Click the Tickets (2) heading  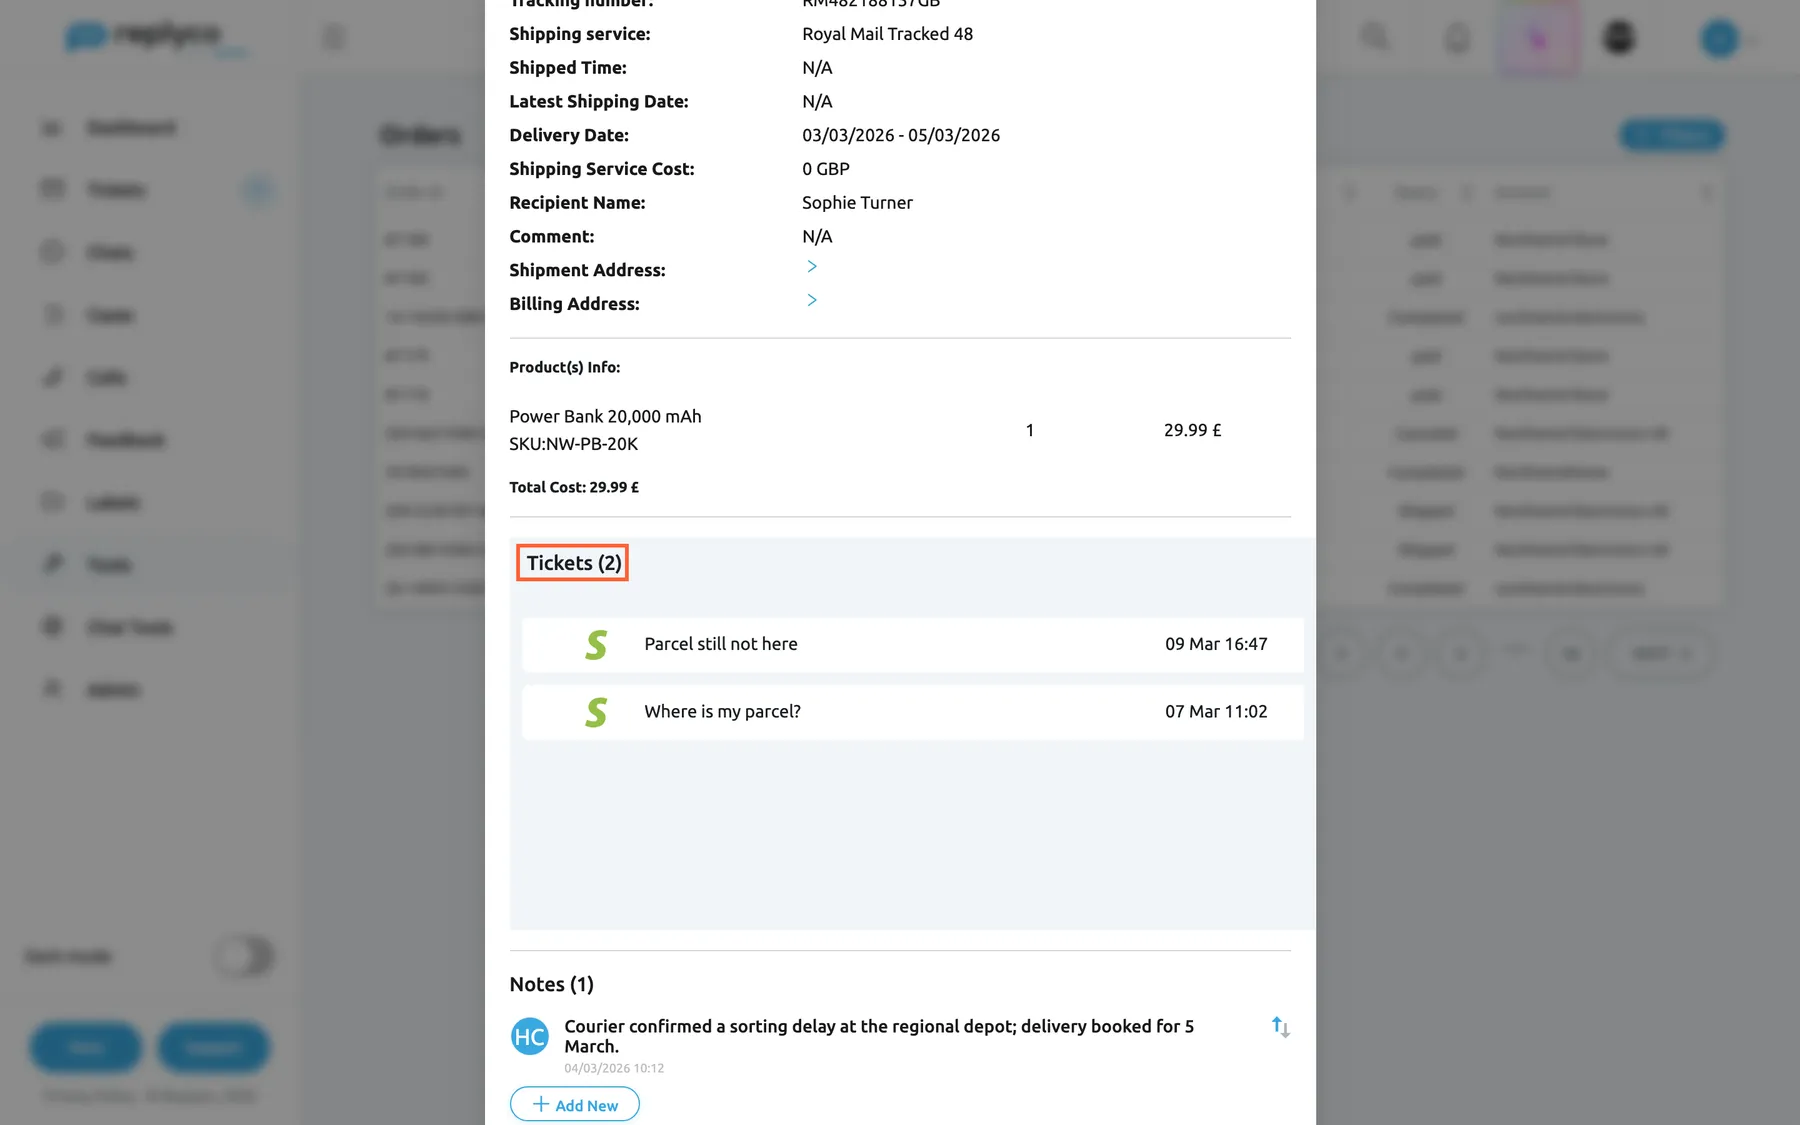tap(573, 563)
